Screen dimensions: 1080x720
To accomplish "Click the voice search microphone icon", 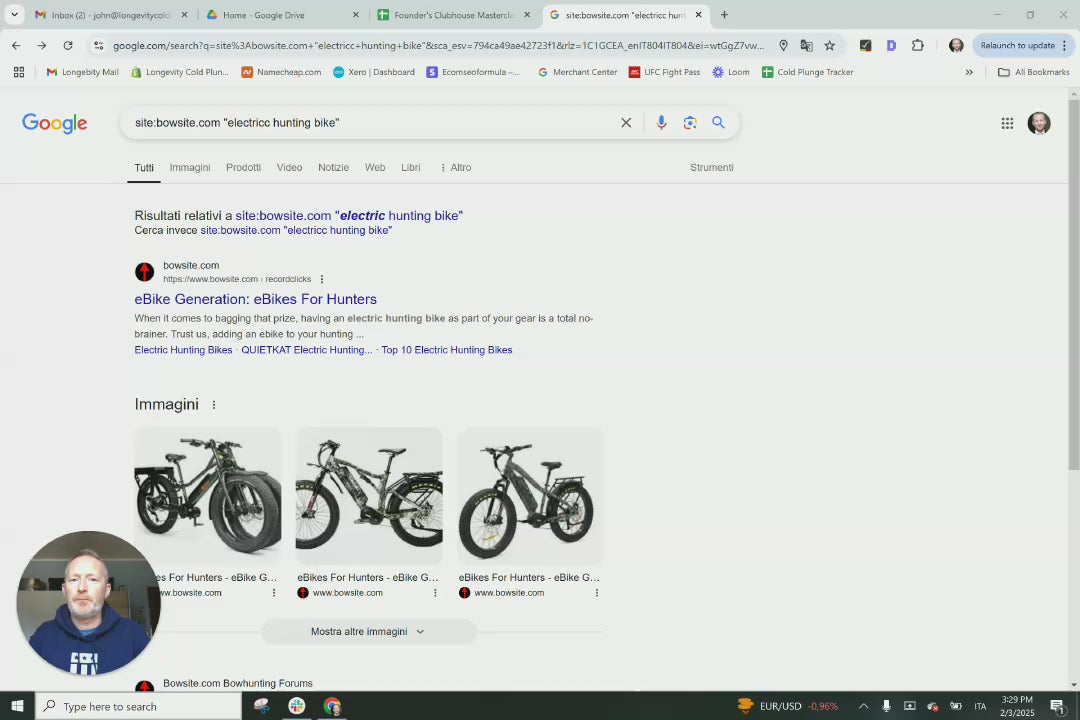I will click(661, 123).
